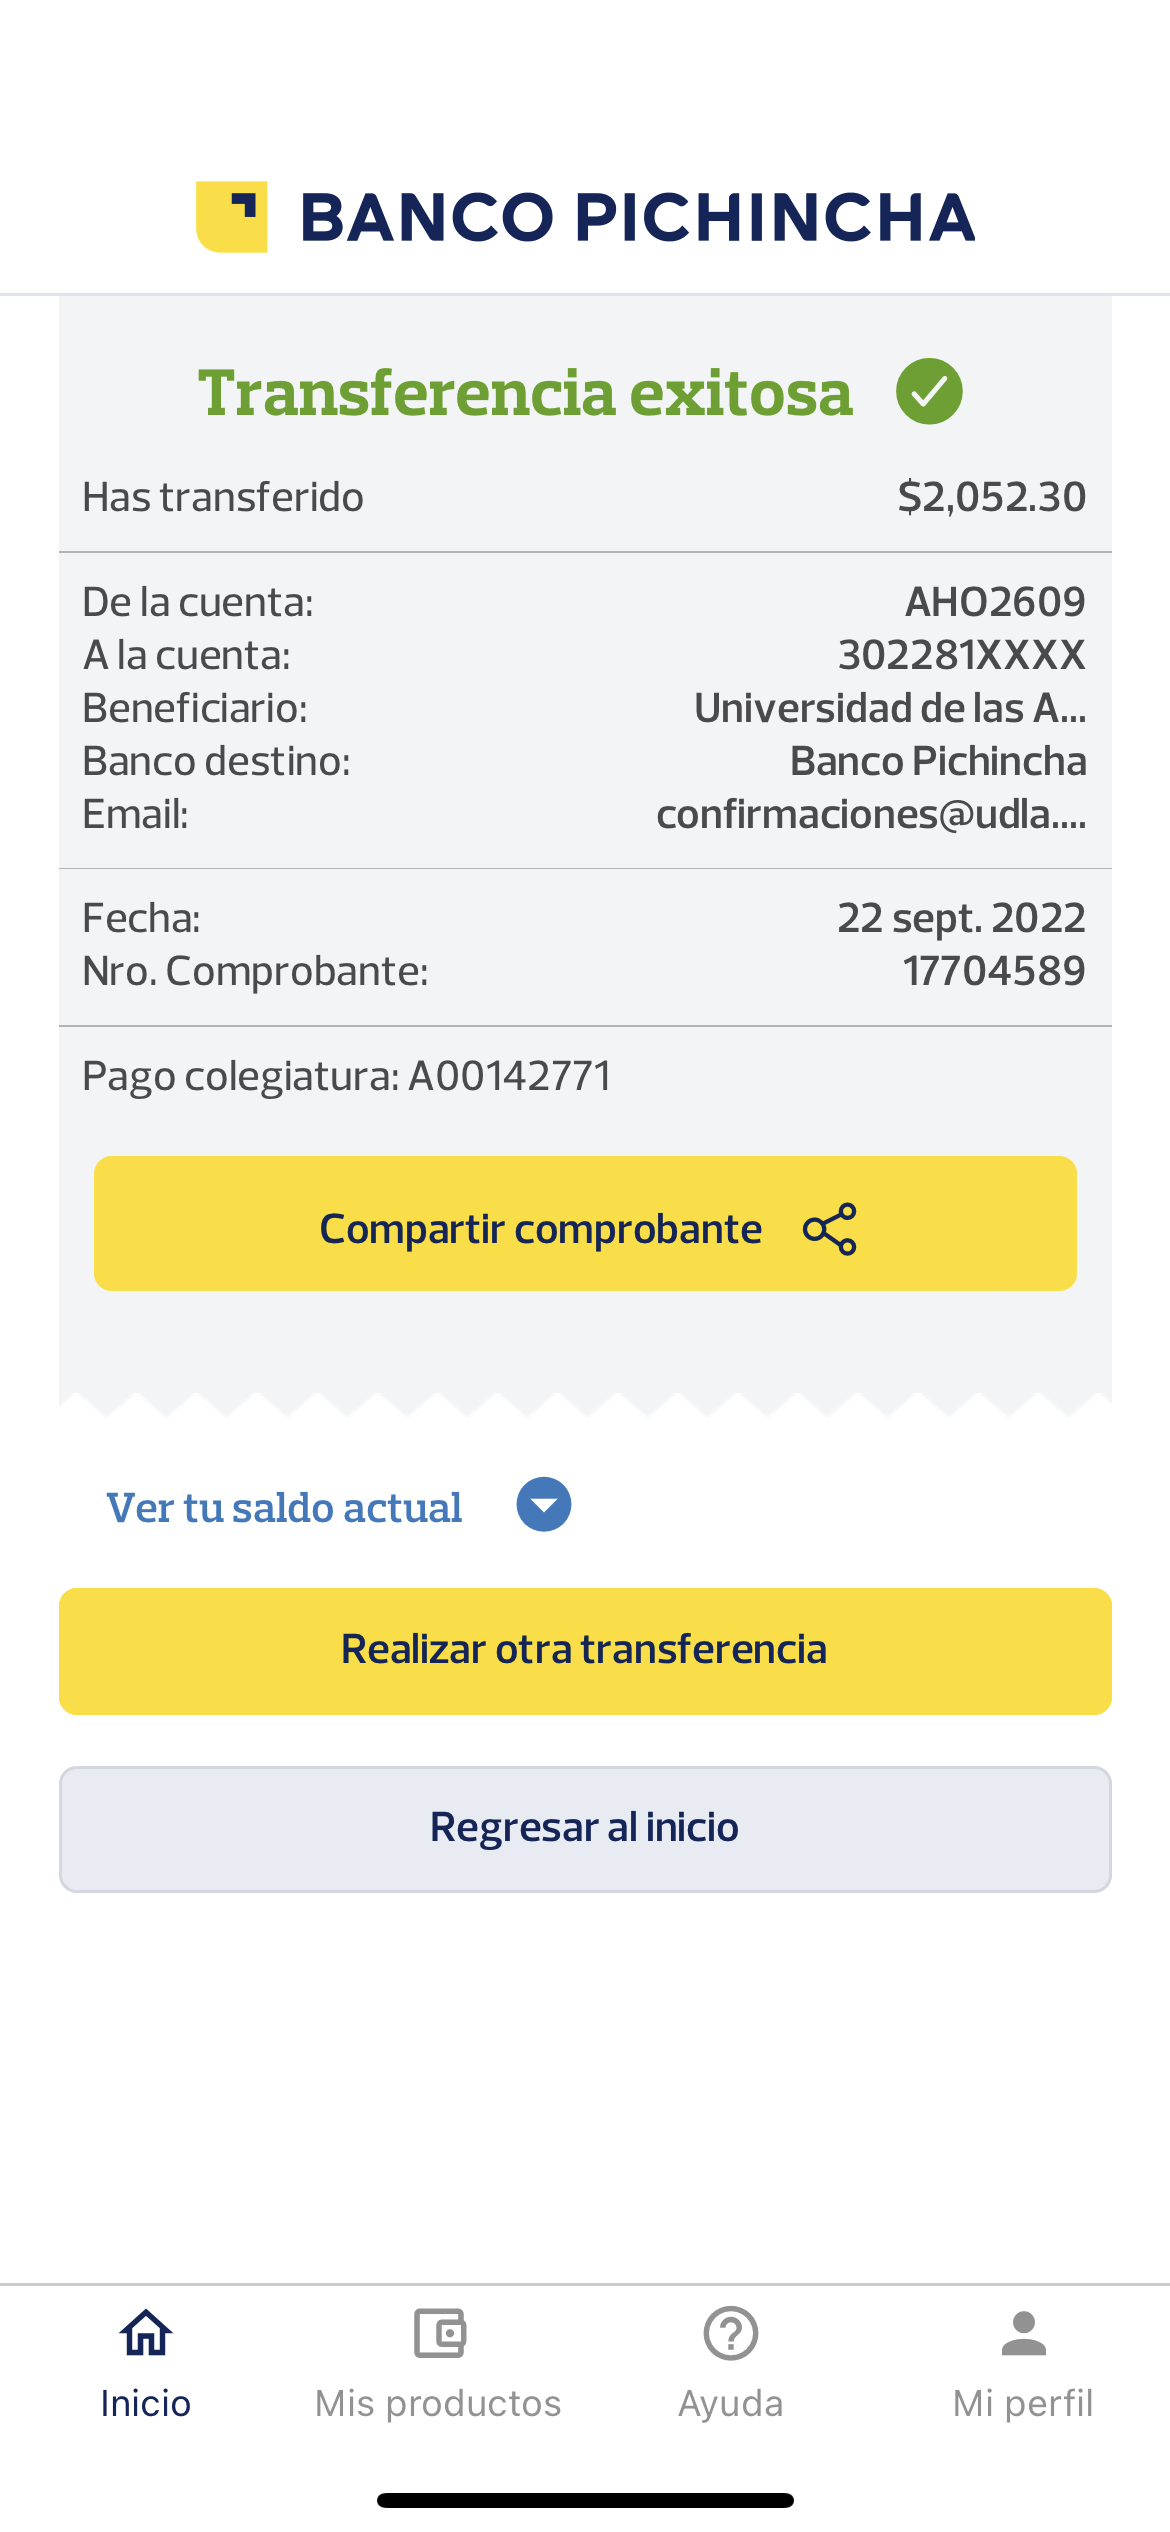
Task: Tap the share icon on Compartir comprobante
Action: click(830, 1229)
